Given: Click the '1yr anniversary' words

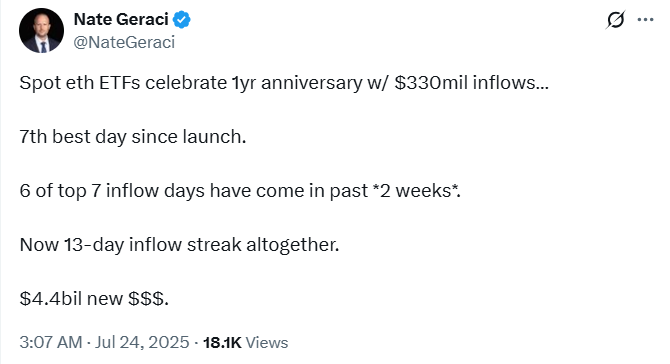Looking at the screenshot, I should [x=297, y=83].
